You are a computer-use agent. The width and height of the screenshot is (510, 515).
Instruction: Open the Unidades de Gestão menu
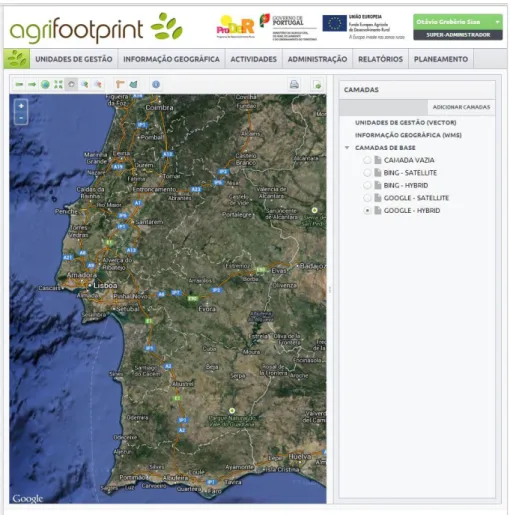(74, 59)
